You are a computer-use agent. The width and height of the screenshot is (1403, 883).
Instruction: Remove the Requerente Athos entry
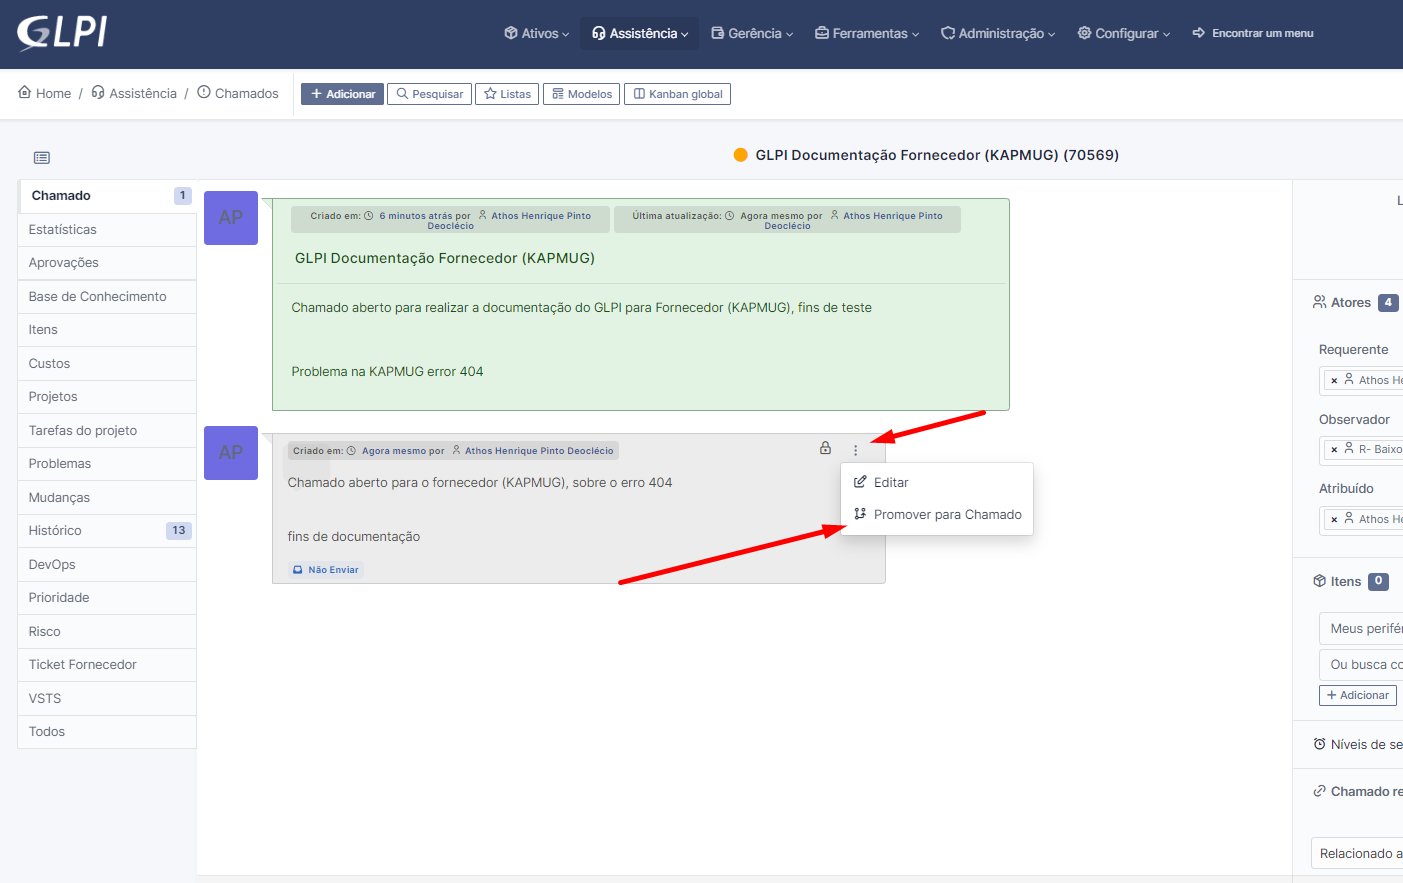(x=1334, y=381)
